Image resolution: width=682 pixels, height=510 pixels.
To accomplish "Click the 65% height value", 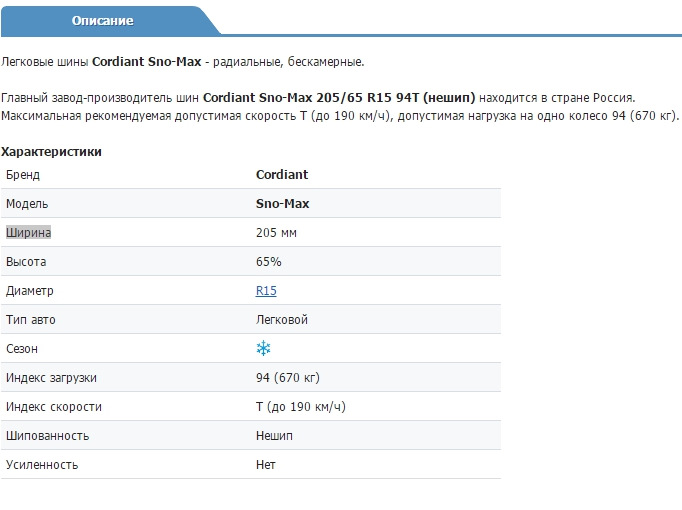I will (268, 262).
